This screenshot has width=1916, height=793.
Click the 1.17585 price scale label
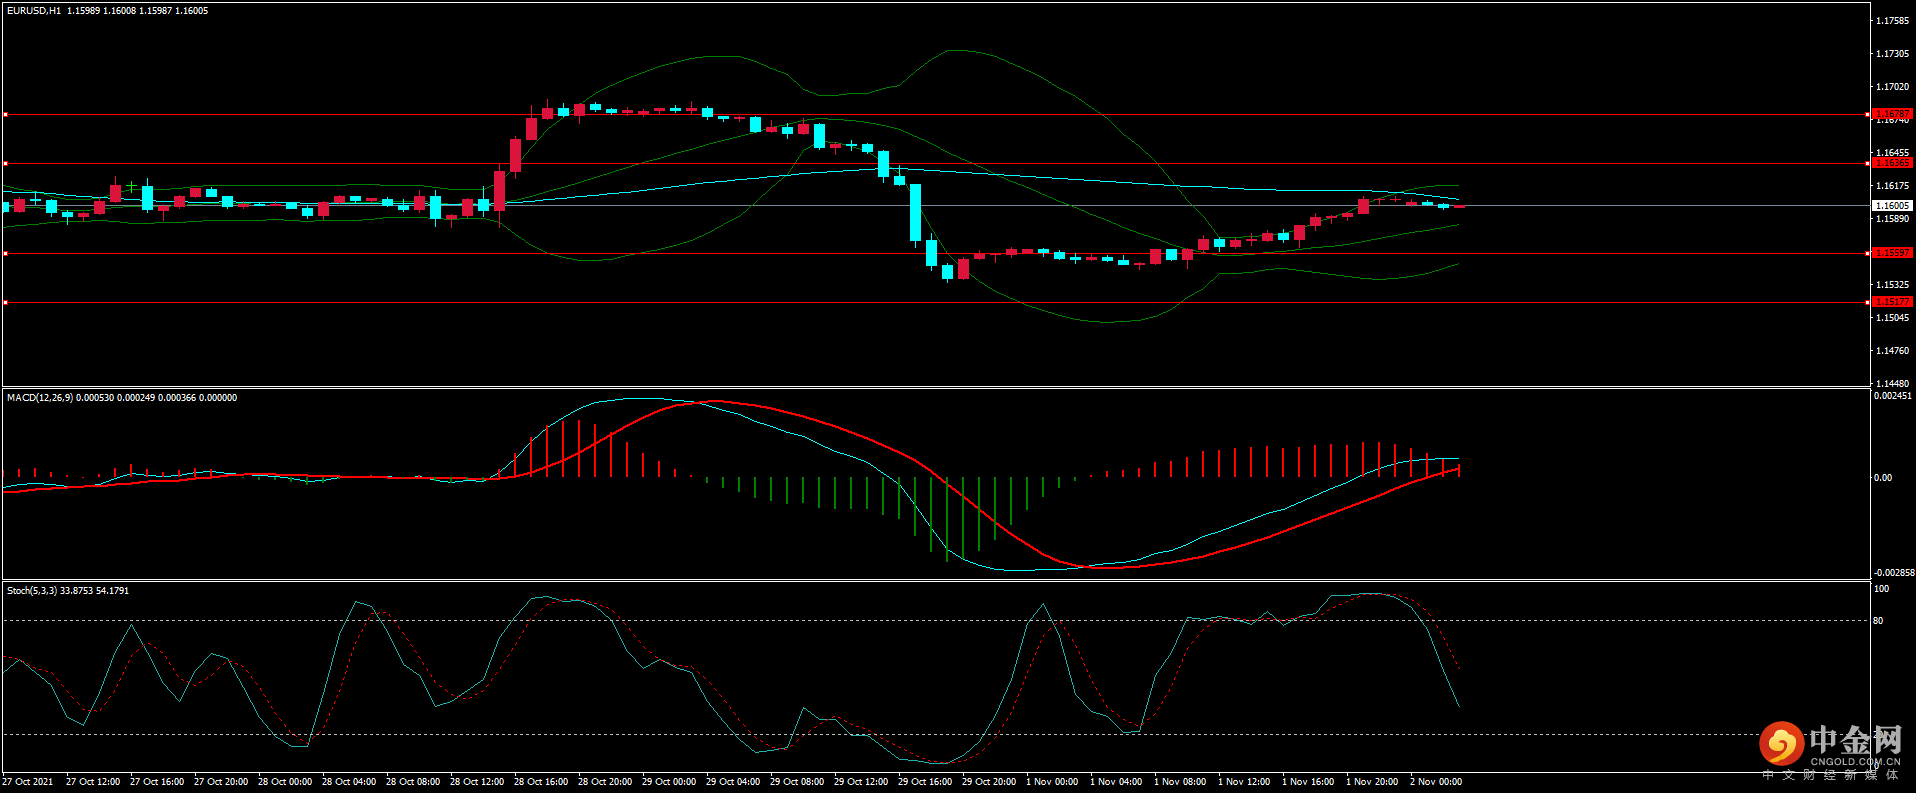pos(1892,21)
